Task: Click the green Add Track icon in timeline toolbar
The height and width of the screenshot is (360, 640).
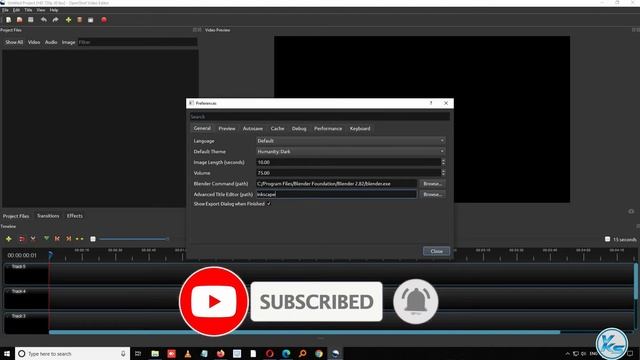Action: coord(9,239)
